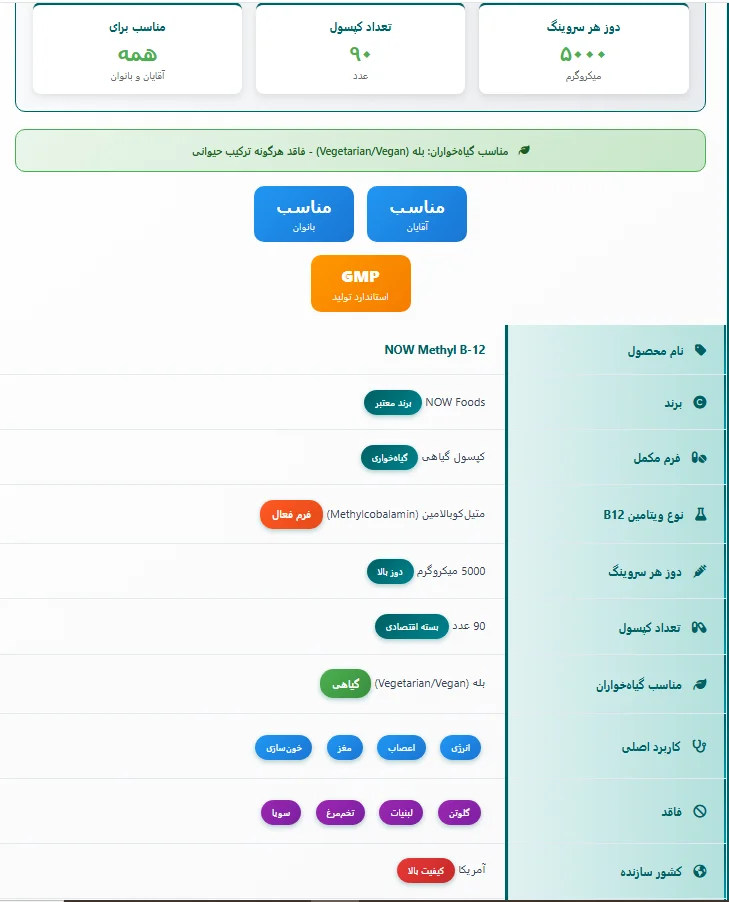Open the دوز هر سروینگ summary card
Image resolution: width=729 pixels, height=902 pixels.
point(584,49)
